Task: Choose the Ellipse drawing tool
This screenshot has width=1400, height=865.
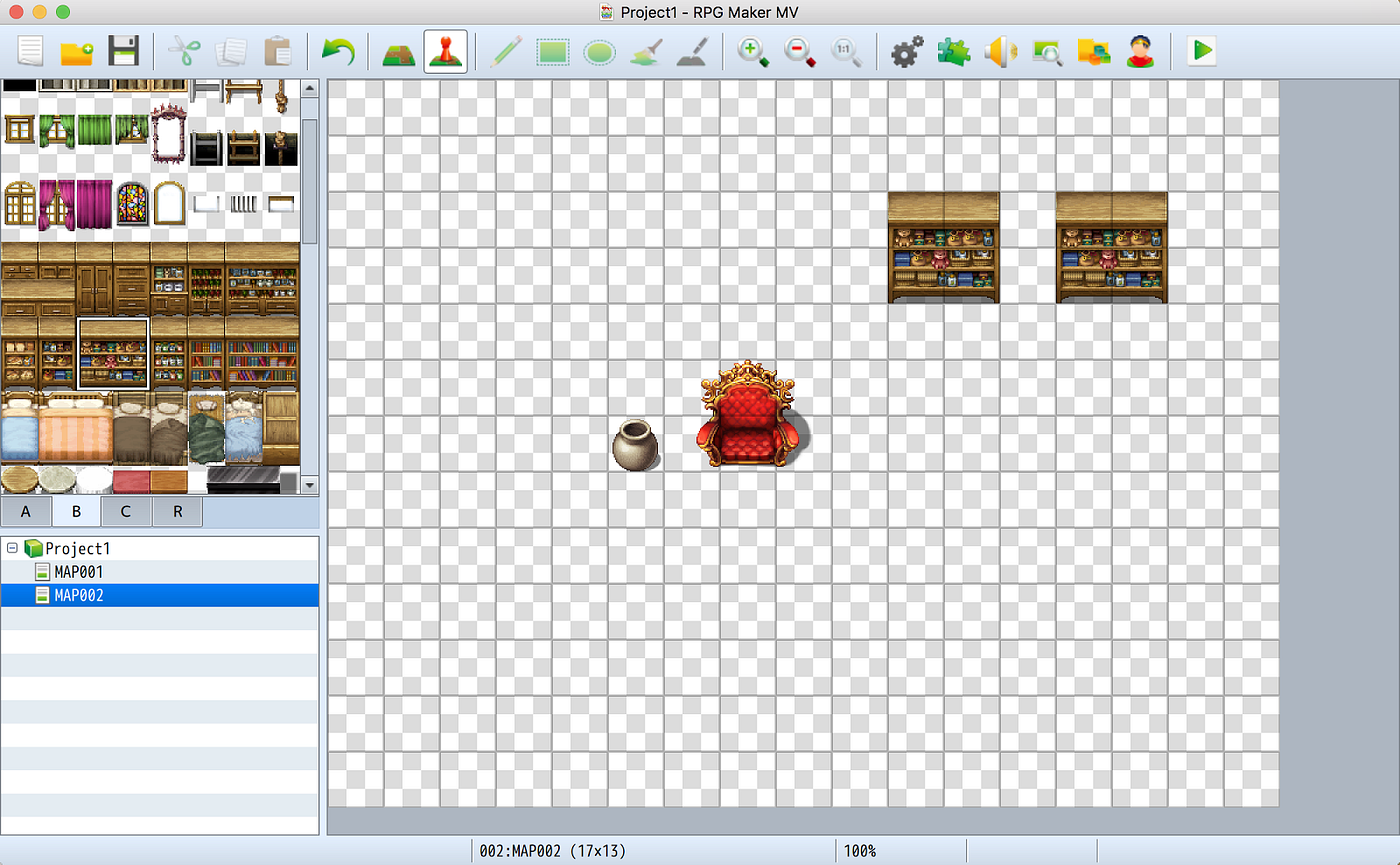Action: [x=599, y=51]
